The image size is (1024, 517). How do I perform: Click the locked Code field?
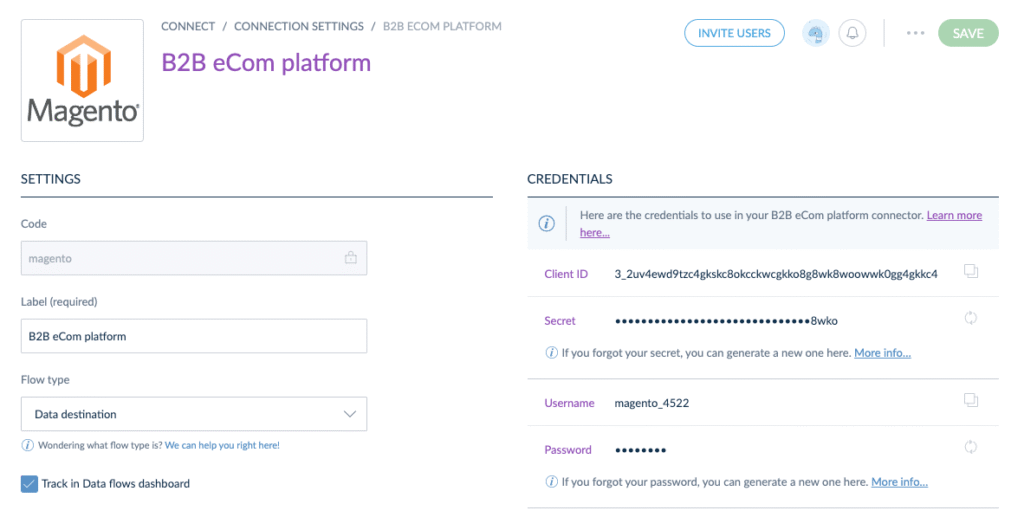pyautogui.click(x=194, y=258)
